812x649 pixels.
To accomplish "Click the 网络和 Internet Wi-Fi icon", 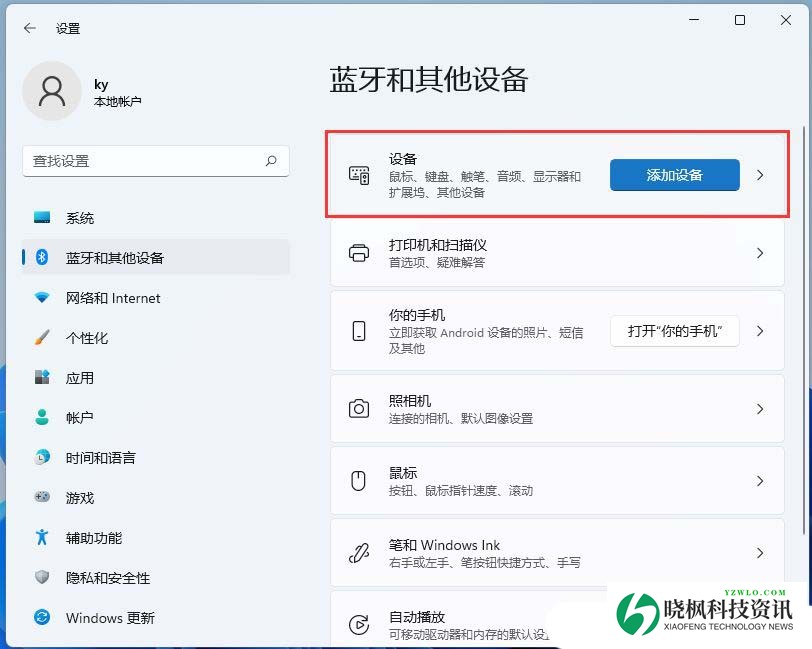I will click(42, 298).
